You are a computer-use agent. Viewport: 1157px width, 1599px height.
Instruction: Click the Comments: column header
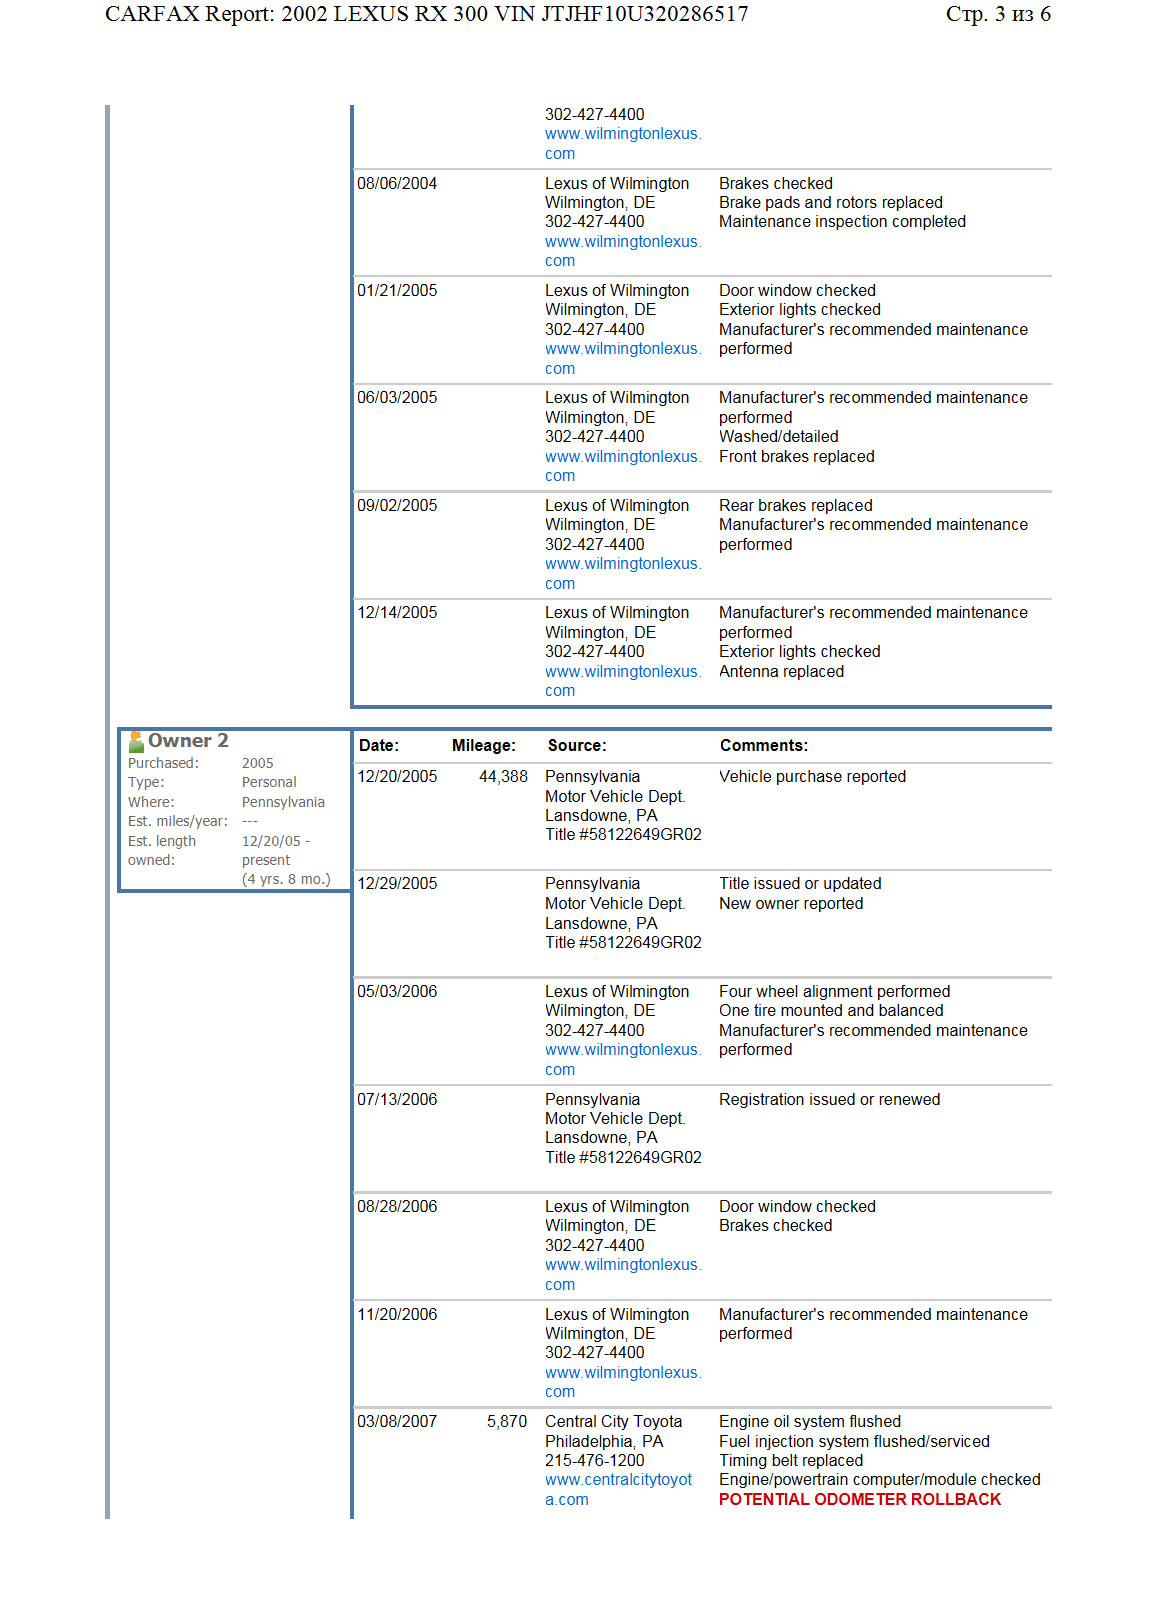pyautogui.click(x=764, y=746)
